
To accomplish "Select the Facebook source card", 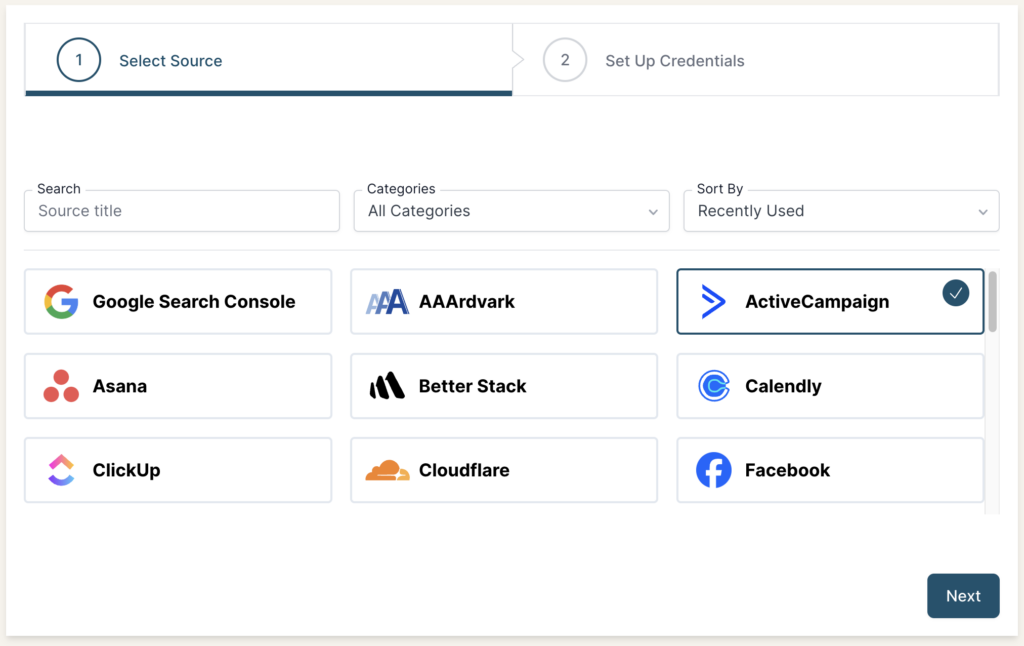I will click(x=830, y=470).
